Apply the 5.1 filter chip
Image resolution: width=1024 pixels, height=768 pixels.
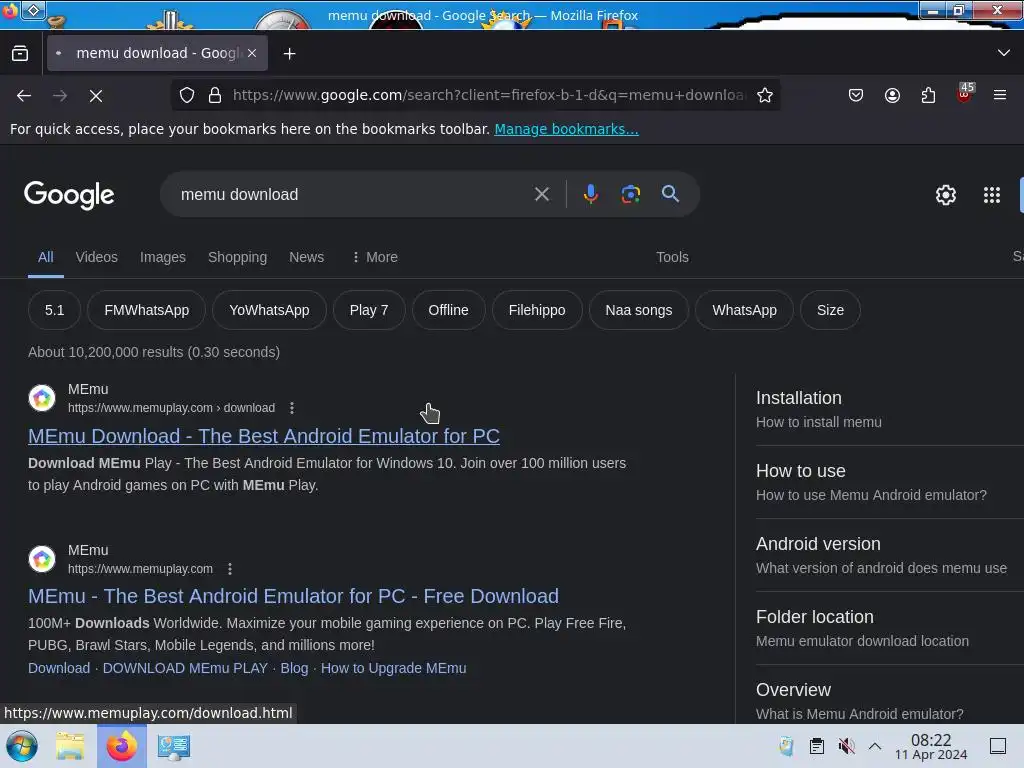pos(54,310)
